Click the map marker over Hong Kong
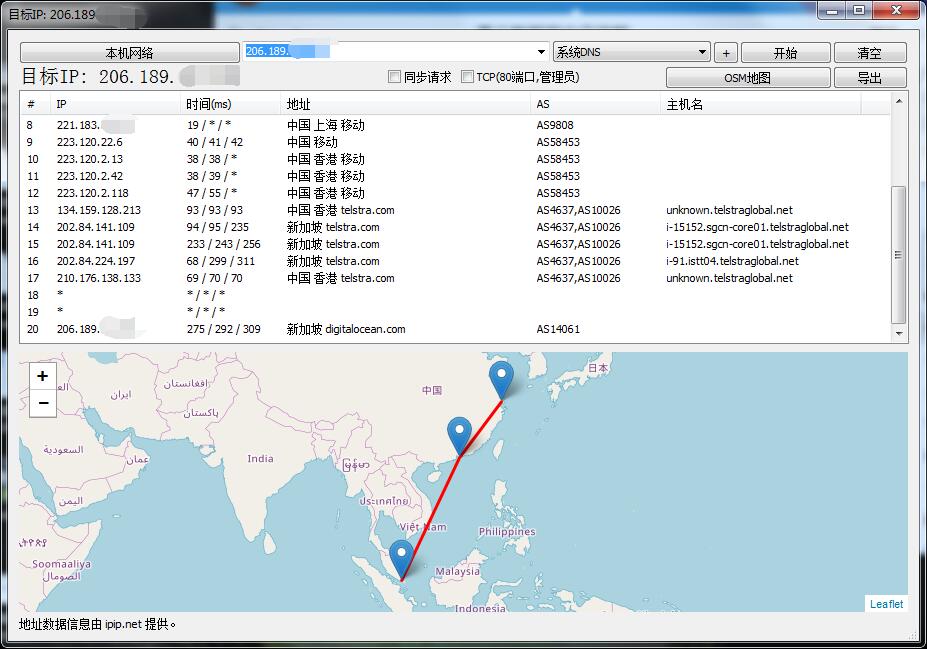 [459, 436]
